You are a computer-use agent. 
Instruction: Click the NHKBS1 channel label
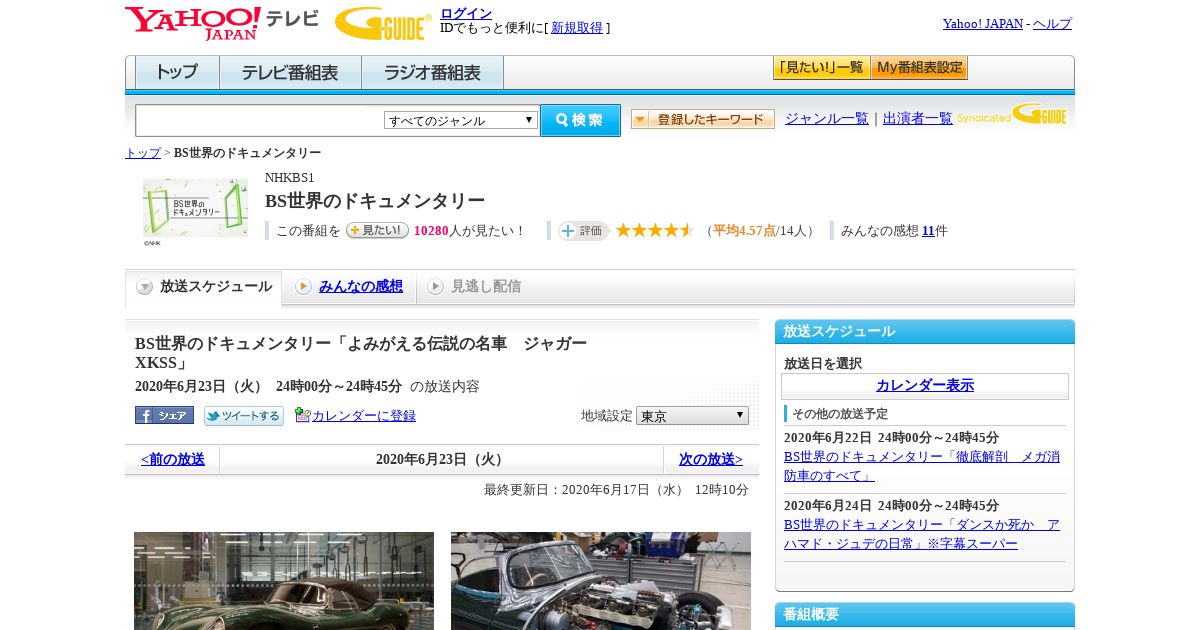(x=290, y=178)
